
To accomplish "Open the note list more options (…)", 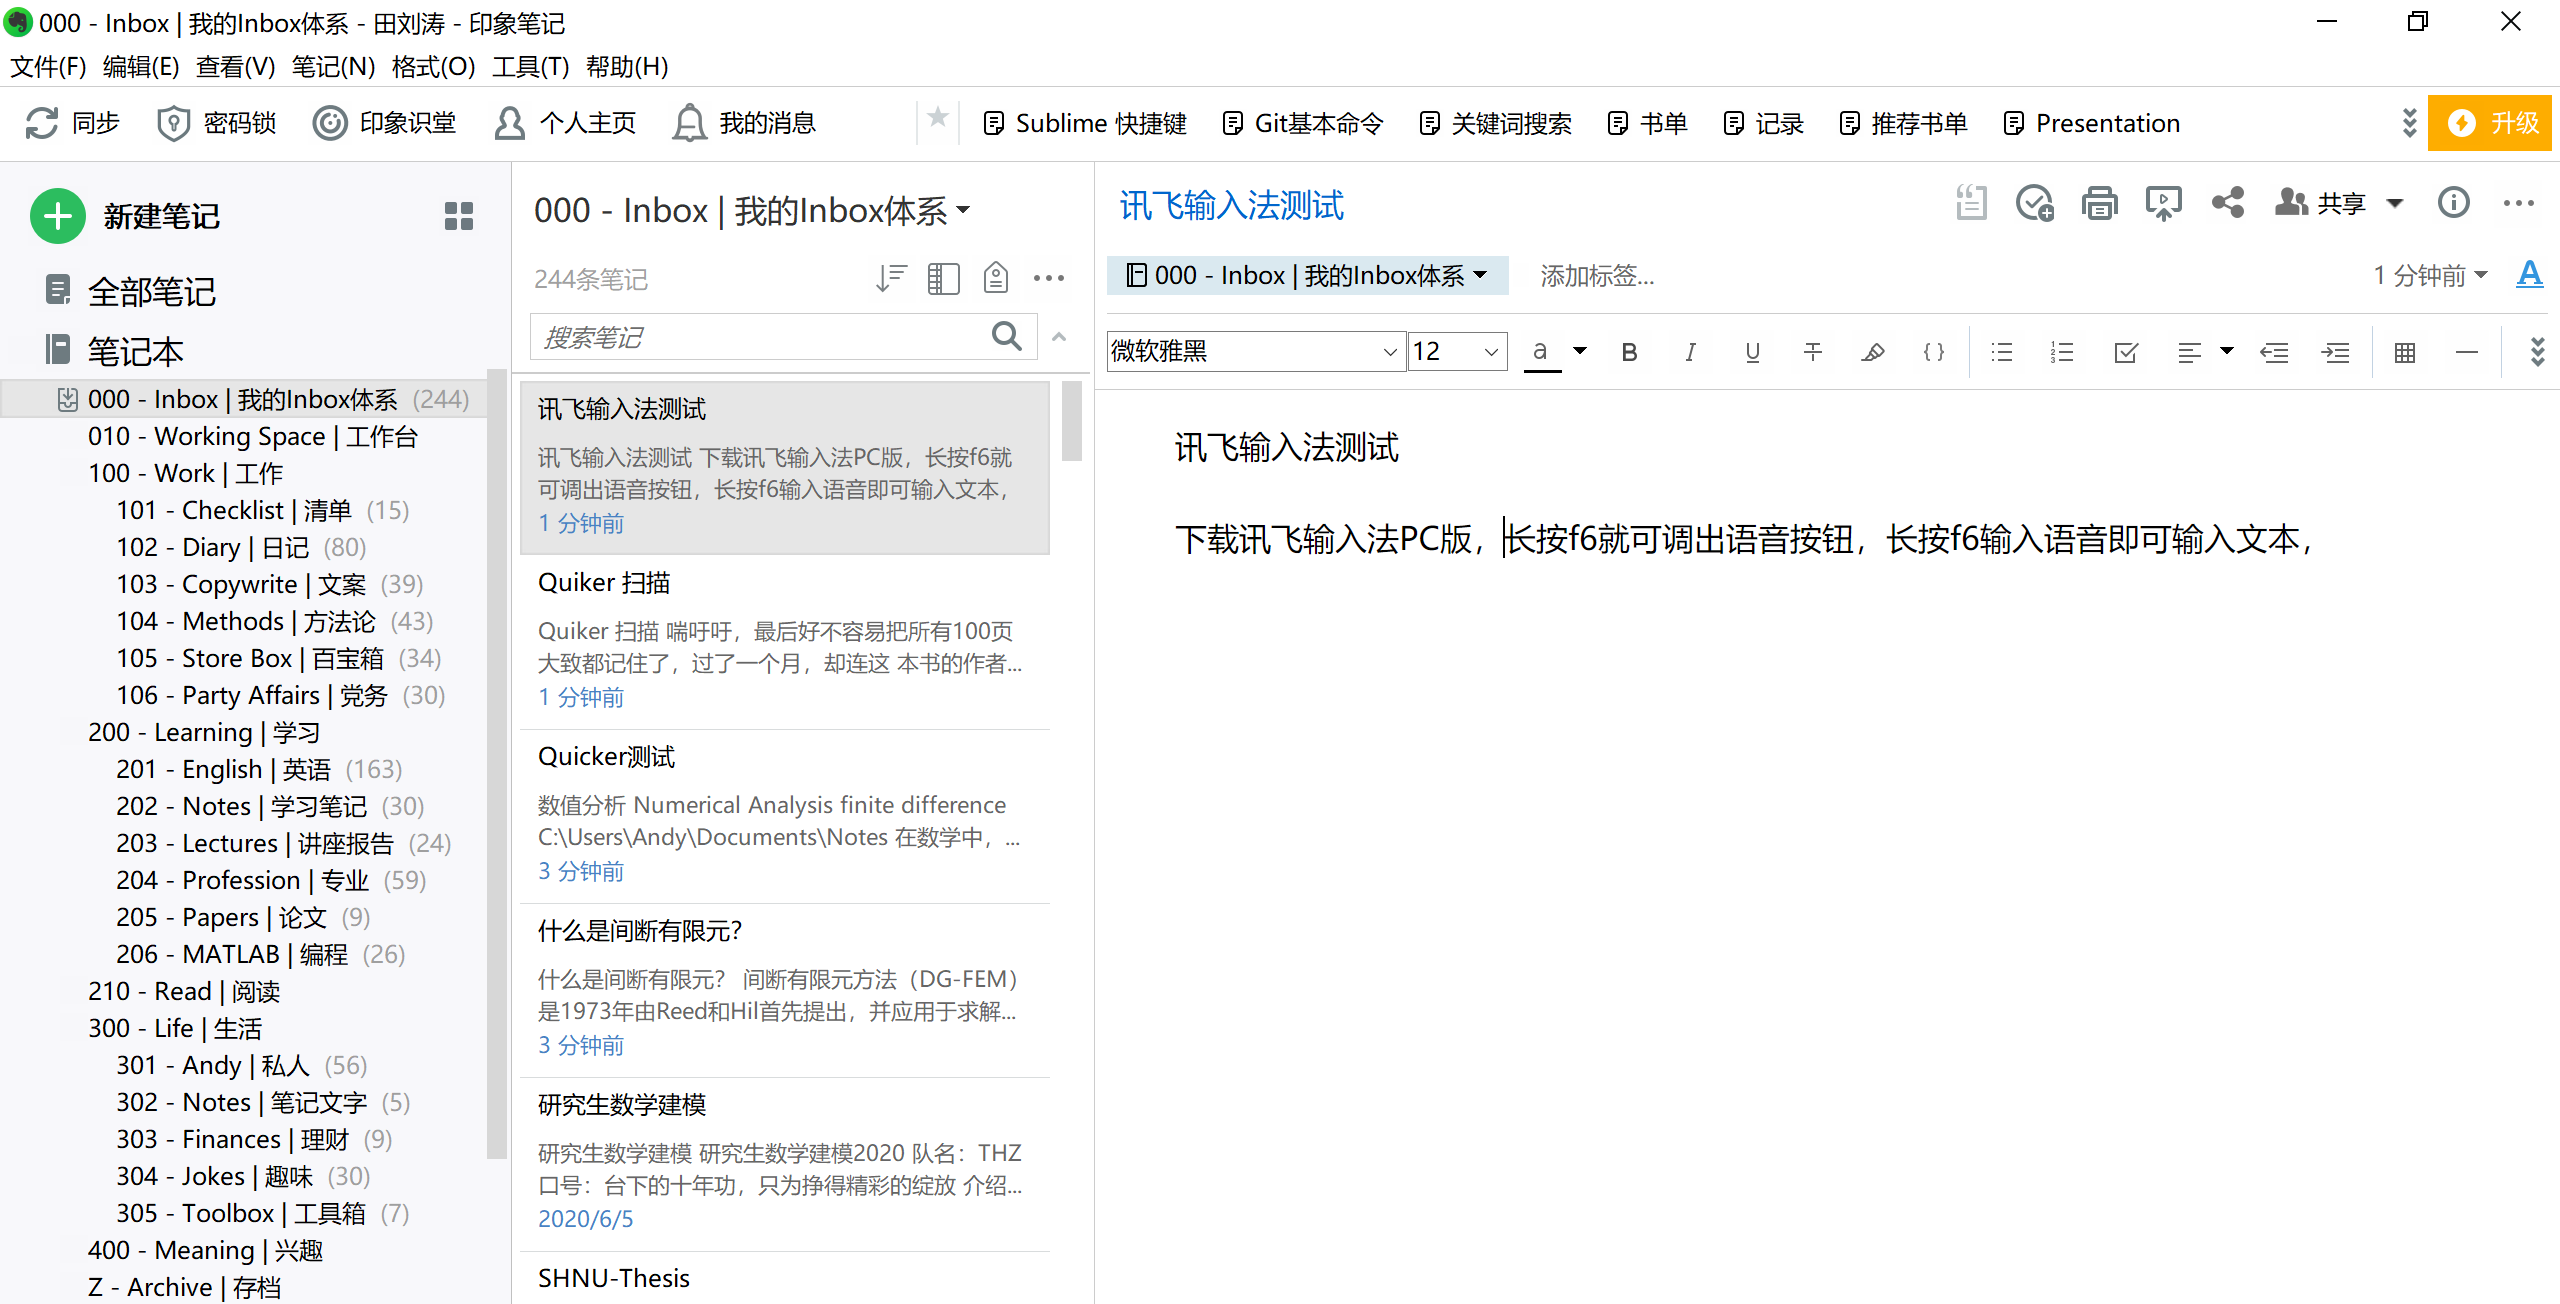I will (1049, 278).
